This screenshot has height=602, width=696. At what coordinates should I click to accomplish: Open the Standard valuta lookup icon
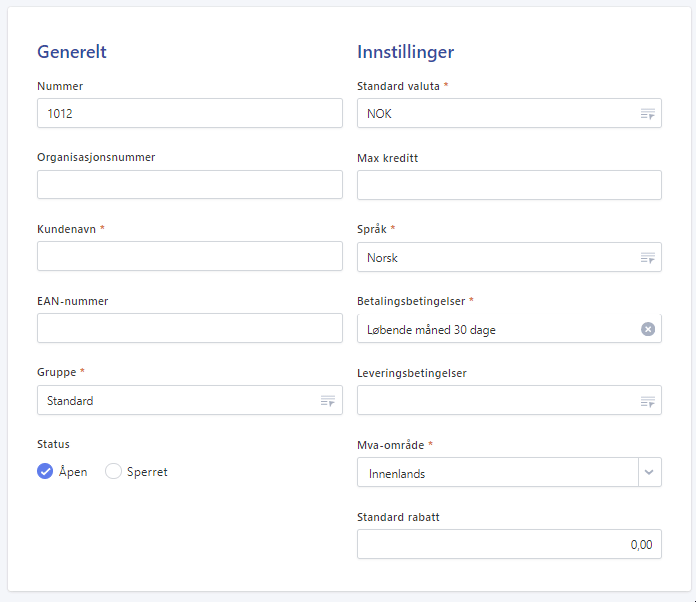click(648, 114)
